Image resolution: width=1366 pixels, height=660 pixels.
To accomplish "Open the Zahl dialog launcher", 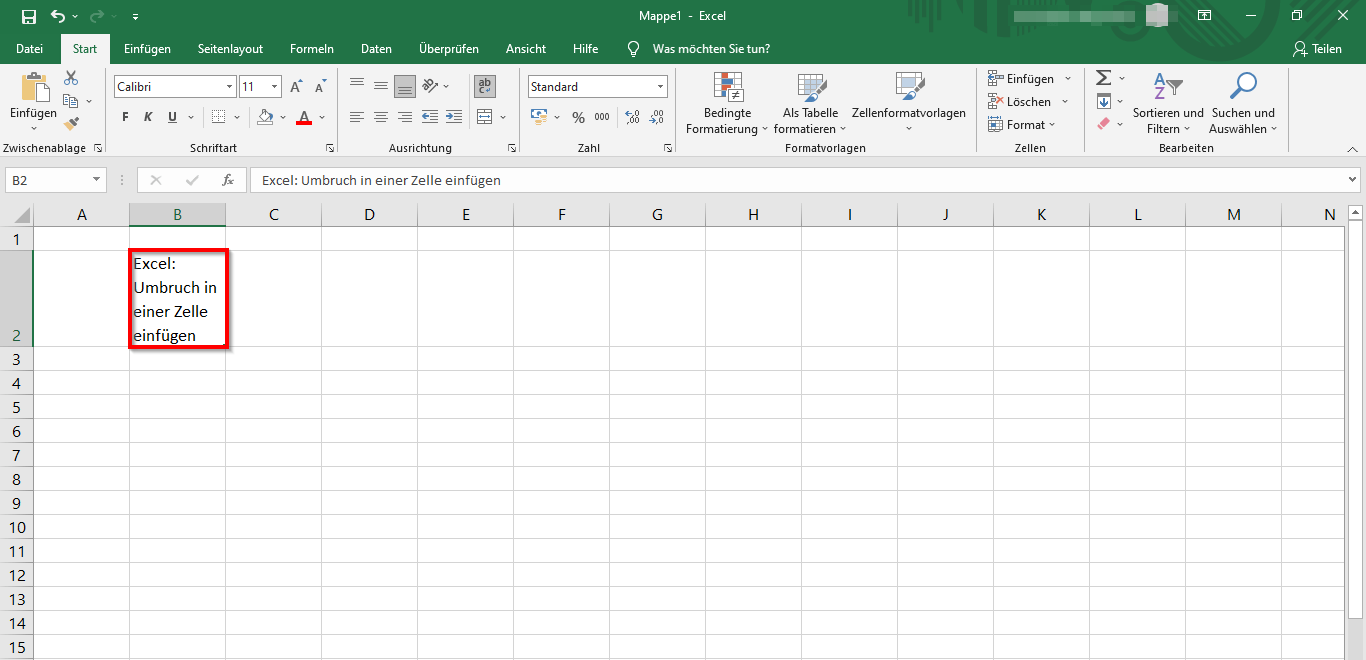I will pos(668,148).
